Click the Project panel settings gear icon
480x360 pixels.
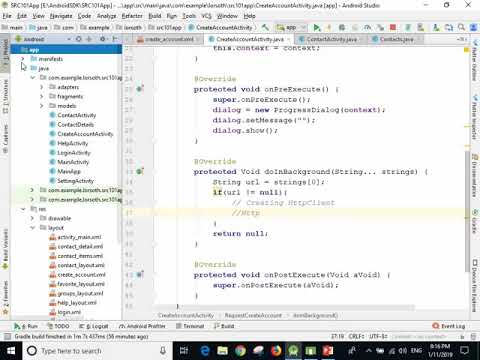click(103, 39)
